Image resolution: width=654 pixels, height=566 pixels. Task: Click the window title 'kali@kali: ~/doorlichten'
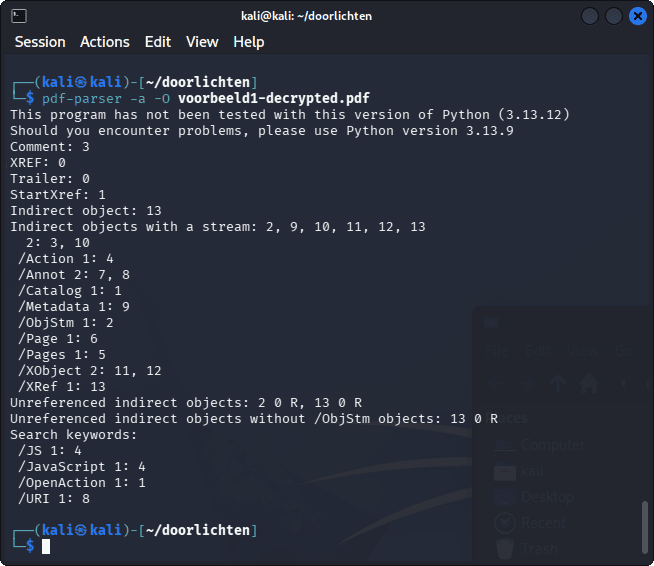(x=306, y=16)
